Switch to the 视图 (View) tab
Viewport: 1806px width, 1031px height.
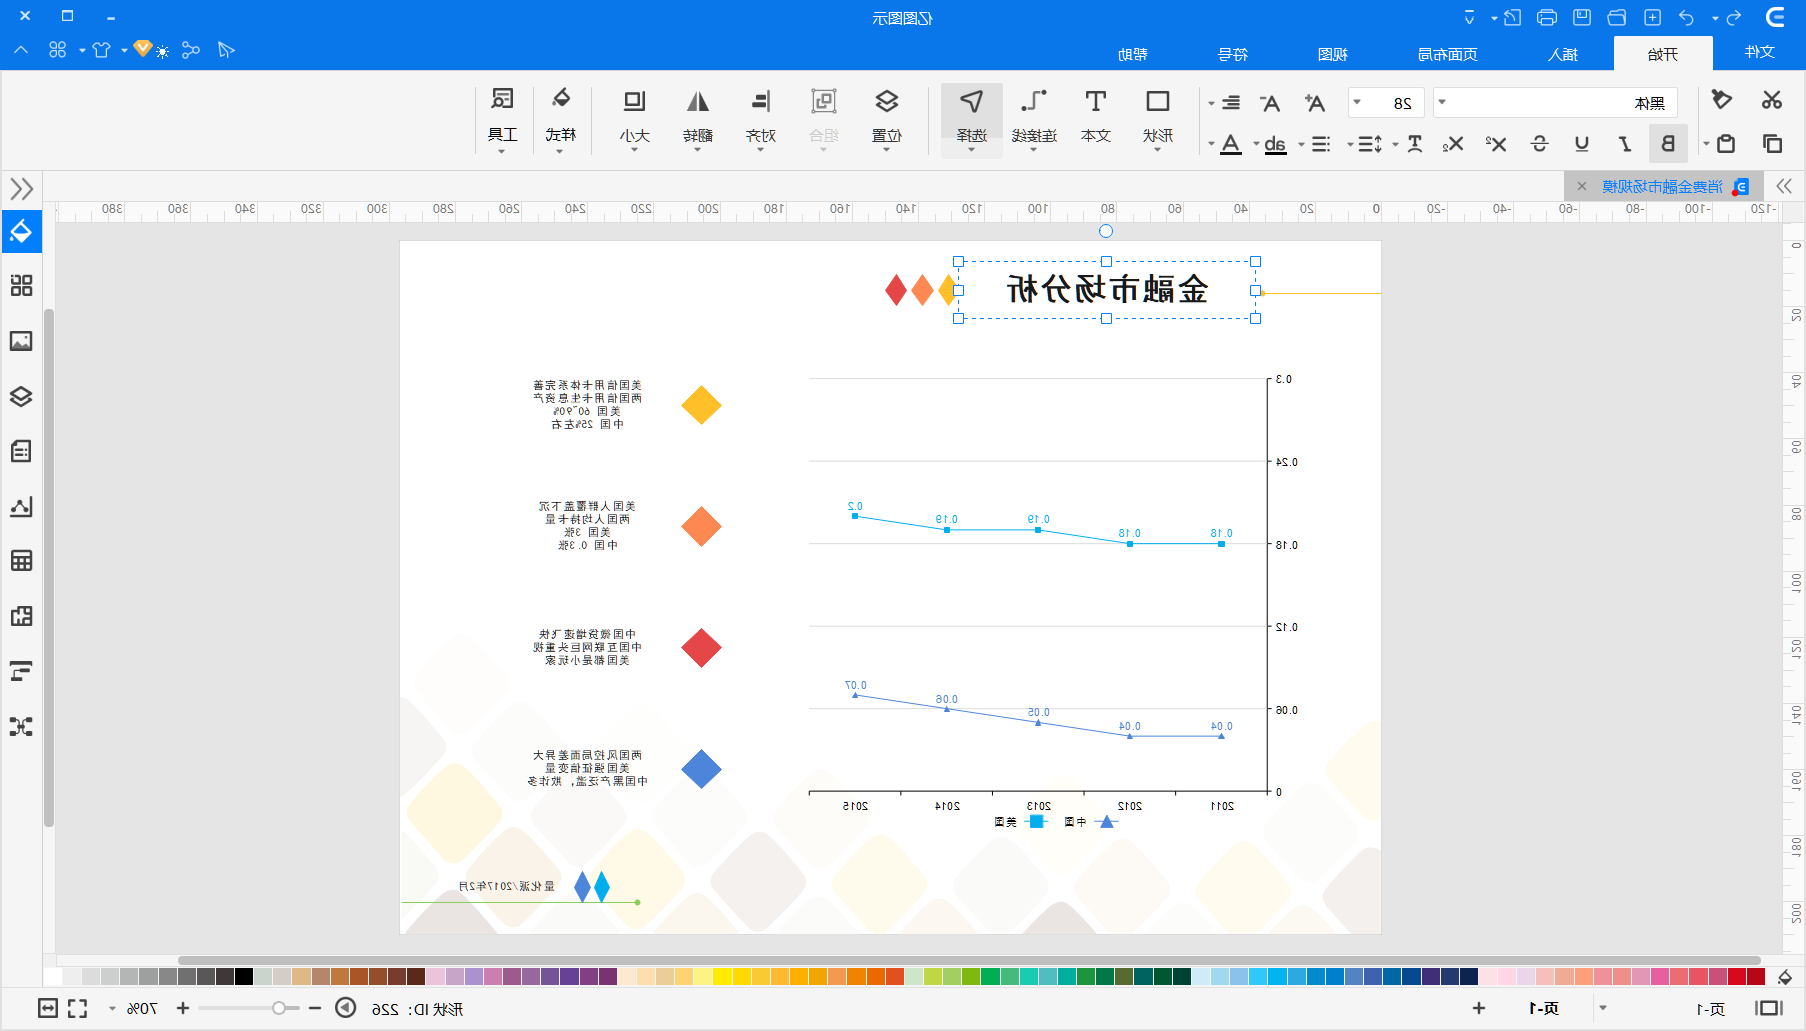1333,54
